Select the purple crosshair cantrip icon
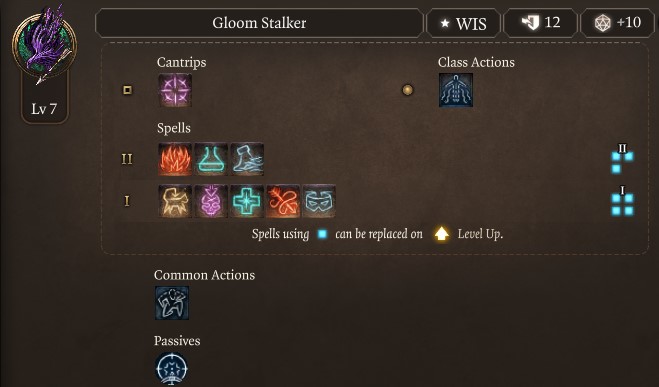The image size is (659, 387). [x=175, y=90]
